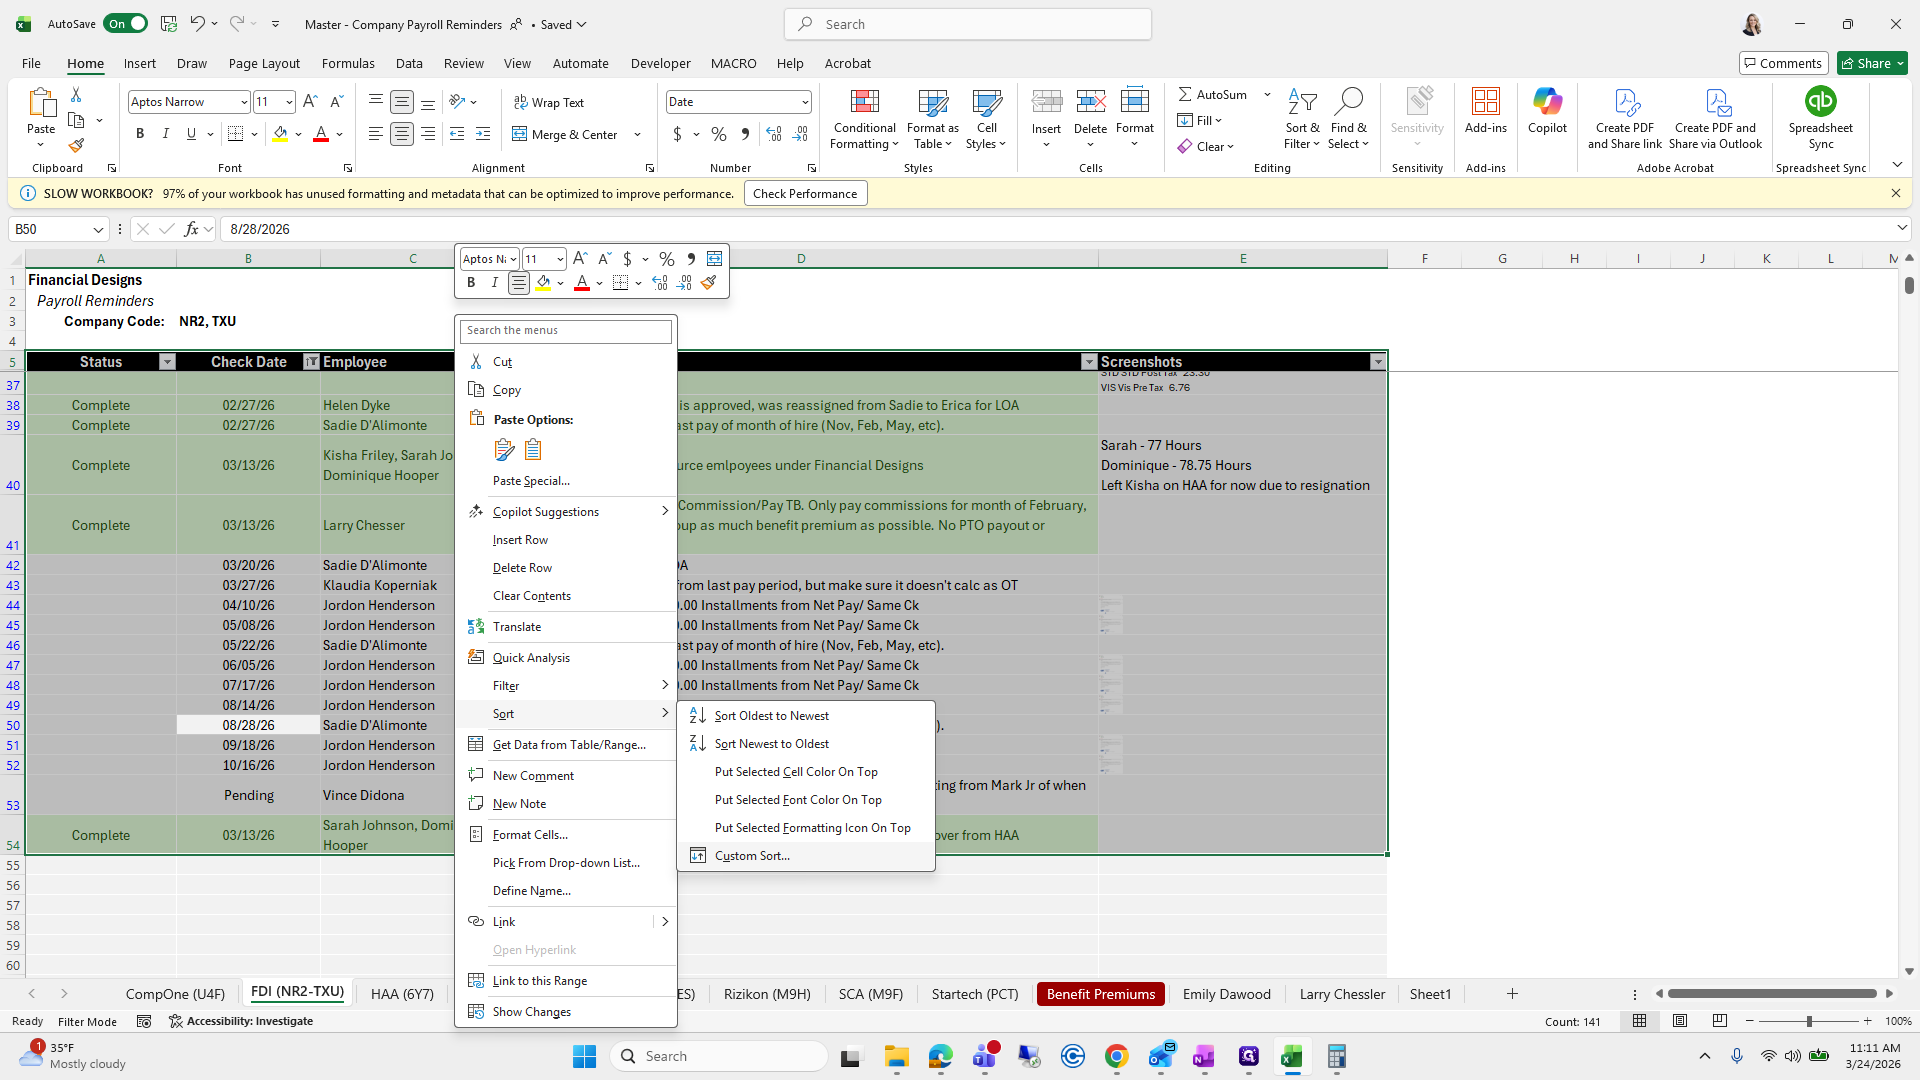
Task: Click the Page Break Preview status bar icon
Action: (x=1719, y=1021)
